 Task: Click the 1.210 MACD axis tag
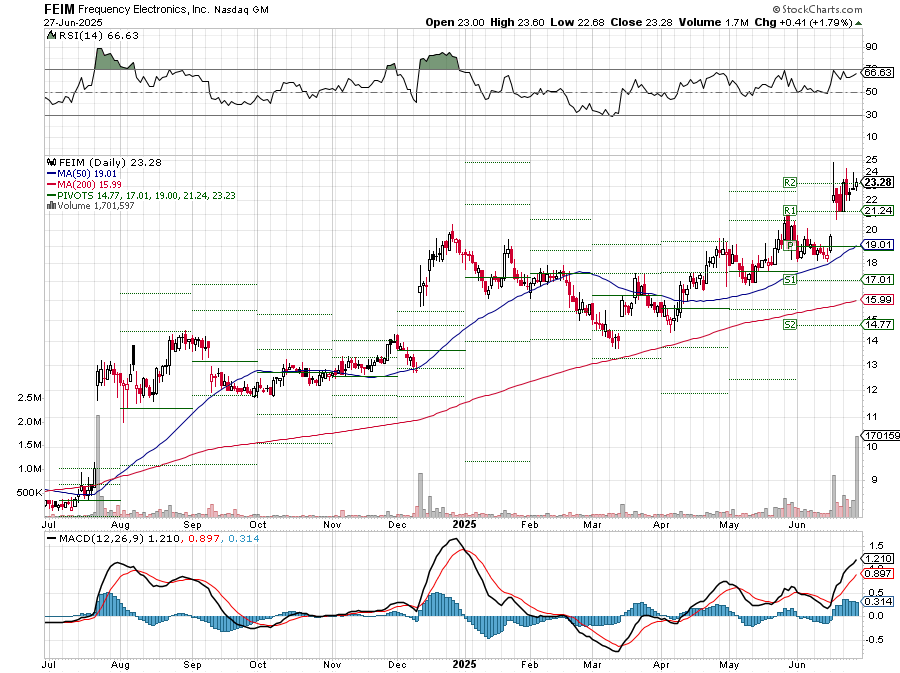pyautogui.click(x=878, y=558)
